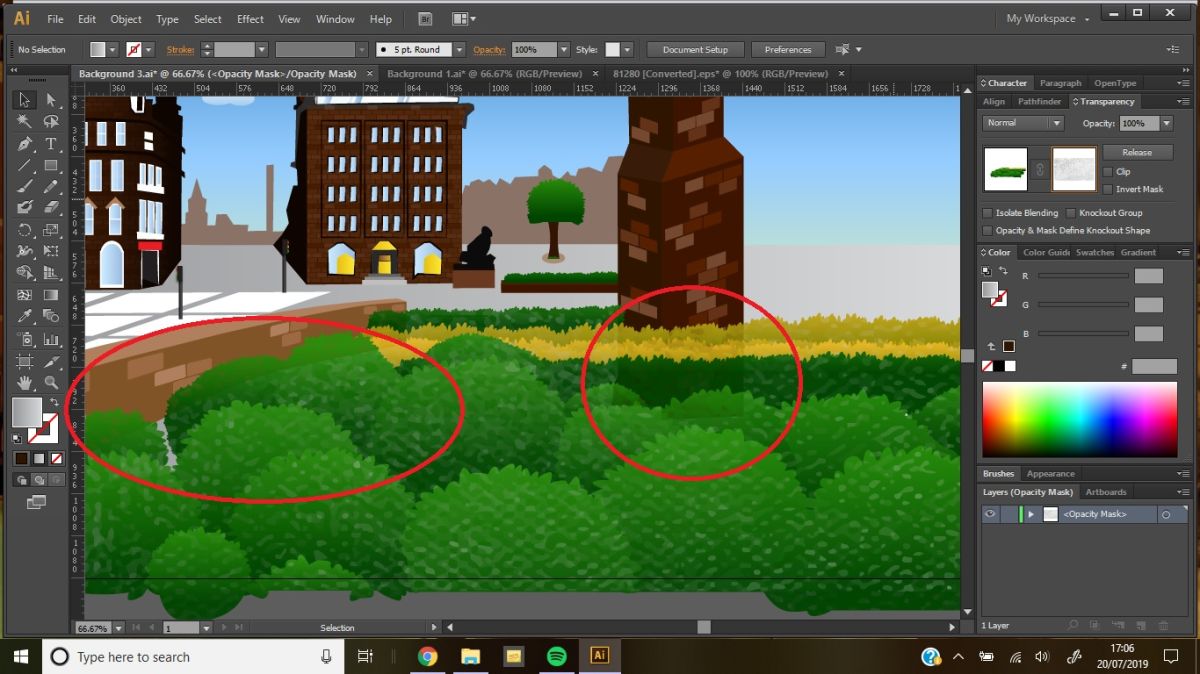Open the Effect menu

click(x=250, y=19)
